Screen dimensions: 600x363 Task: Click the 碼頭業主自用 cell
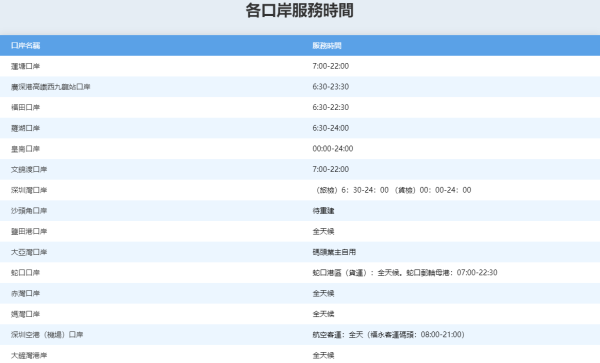pyautogui.click(x=334, y=252)
